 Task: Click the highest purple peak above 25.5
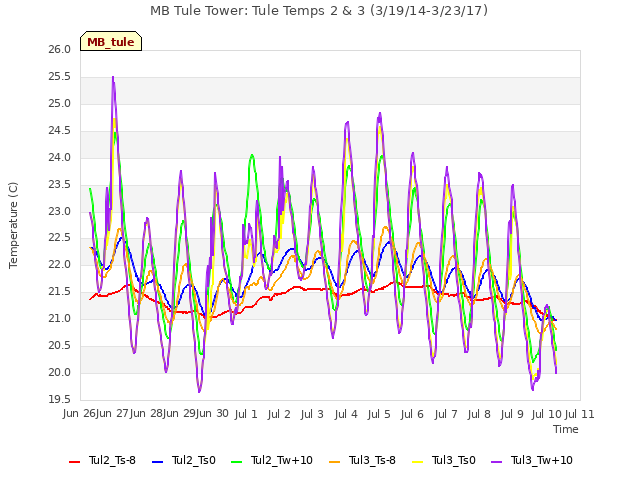tap(113, 77)
